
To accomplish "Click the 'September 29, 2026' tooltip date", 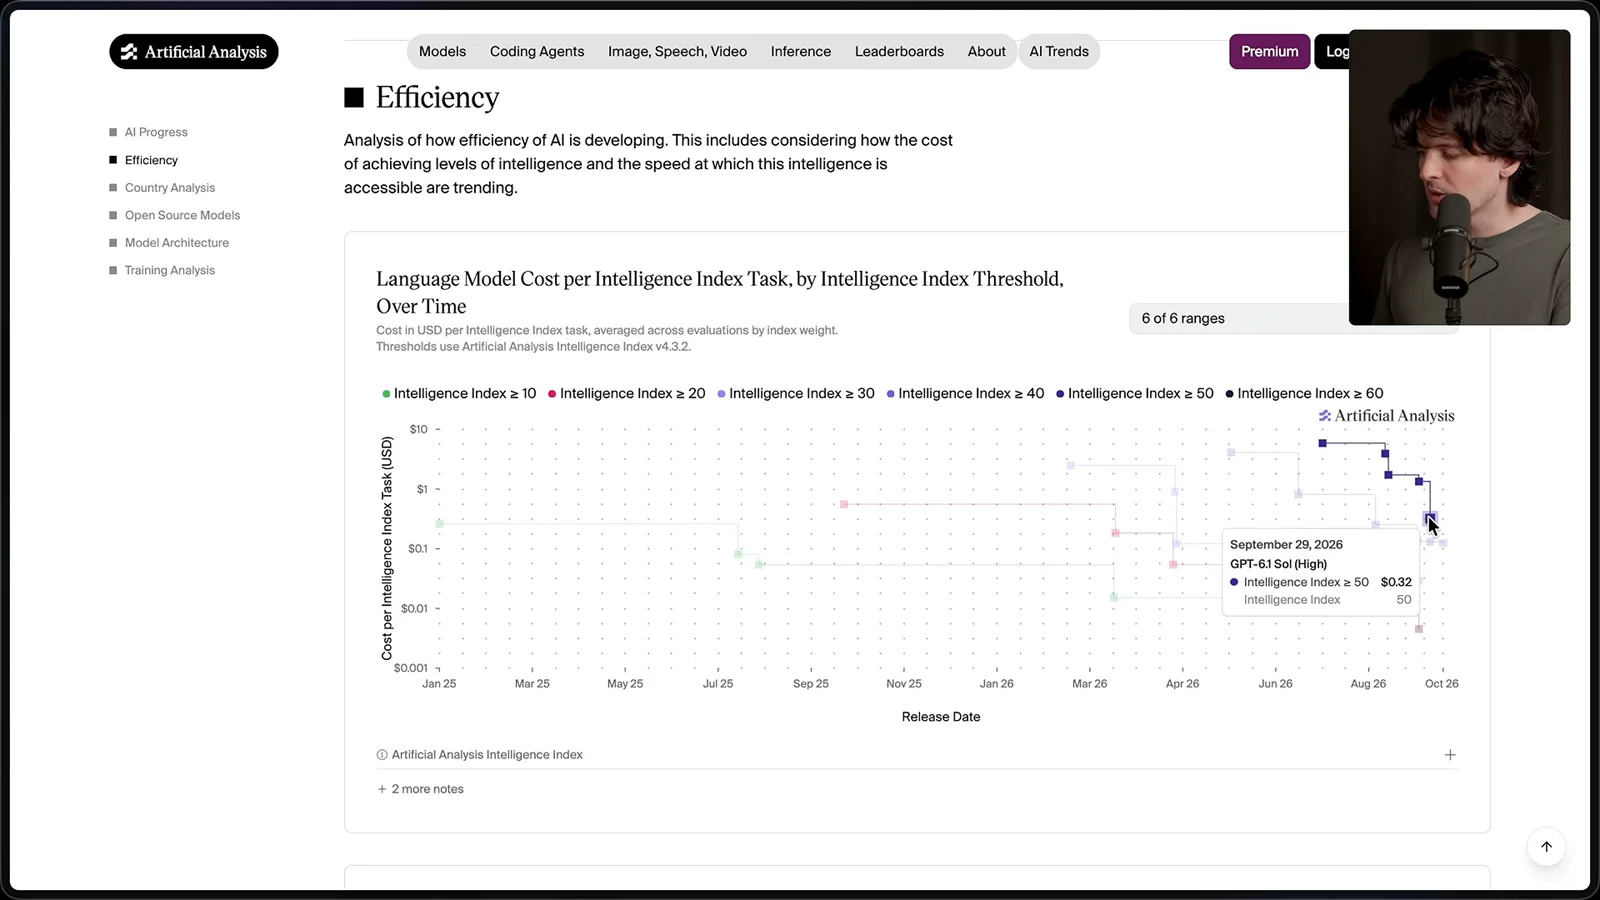I will click(x=1286, y=545).
